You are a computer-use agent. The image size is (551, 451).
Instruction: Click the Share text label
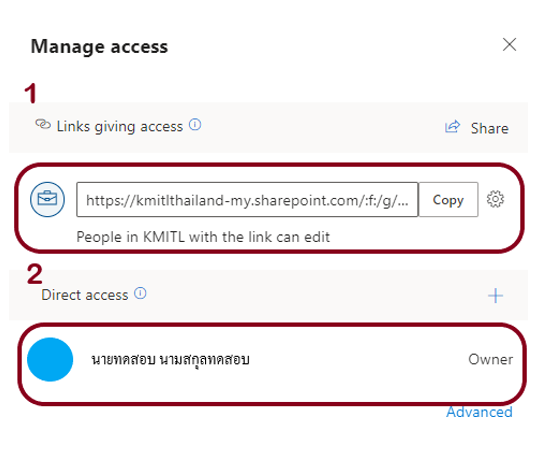click(490, 128)
